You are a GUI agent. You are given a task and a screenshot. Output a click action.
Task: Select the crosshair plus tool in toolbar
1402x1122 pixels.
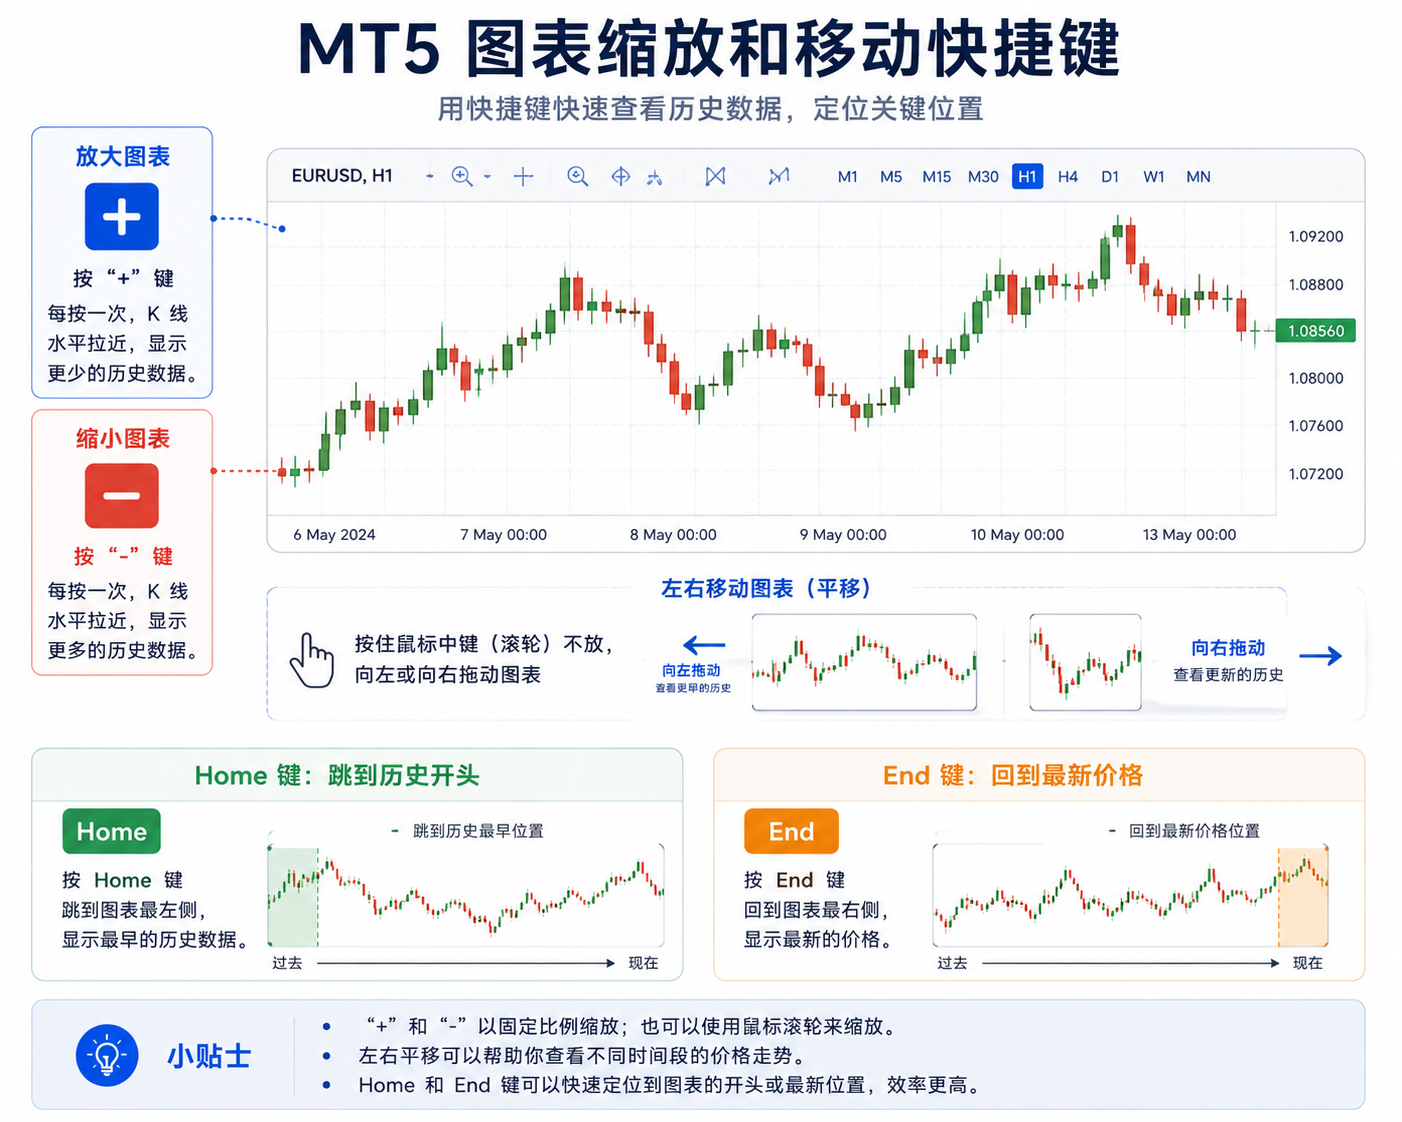(523, 177)
